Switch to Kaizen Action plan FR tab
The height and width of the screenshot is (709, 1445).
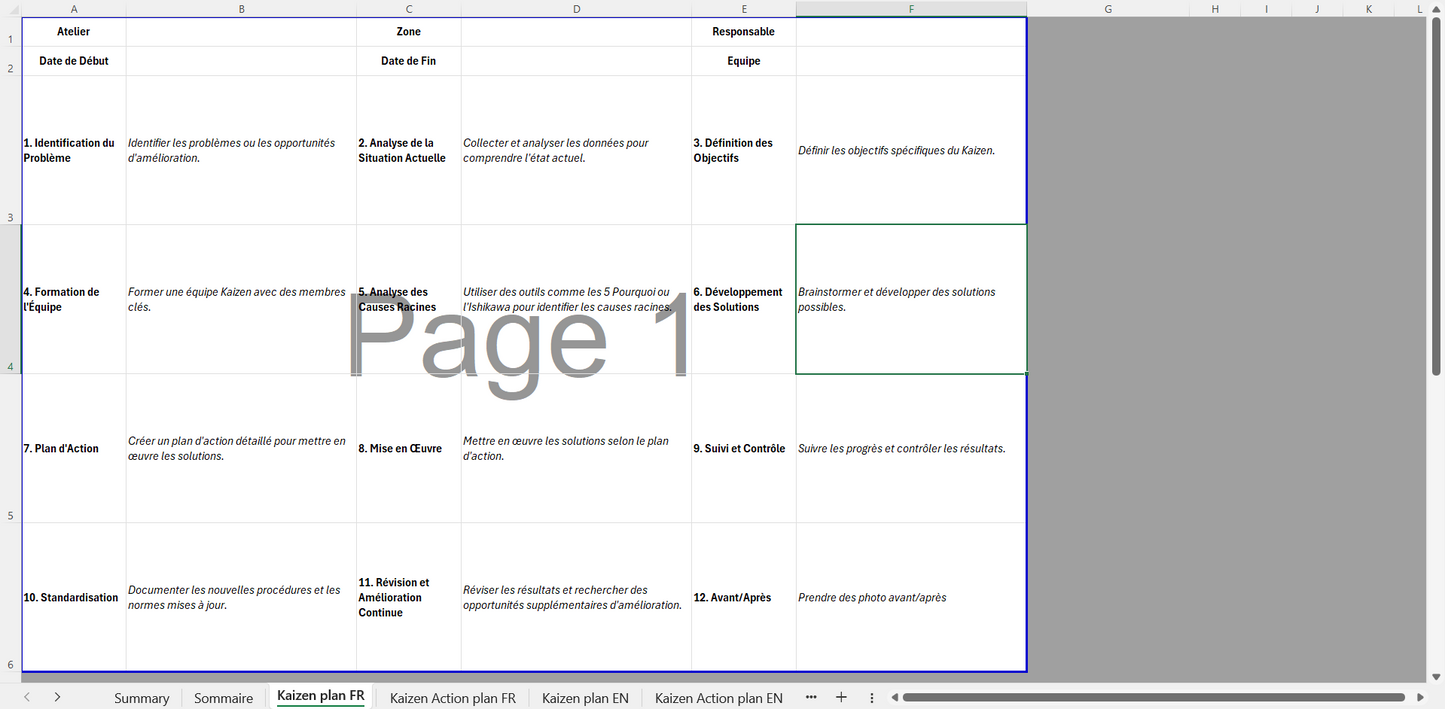[452, 698]
